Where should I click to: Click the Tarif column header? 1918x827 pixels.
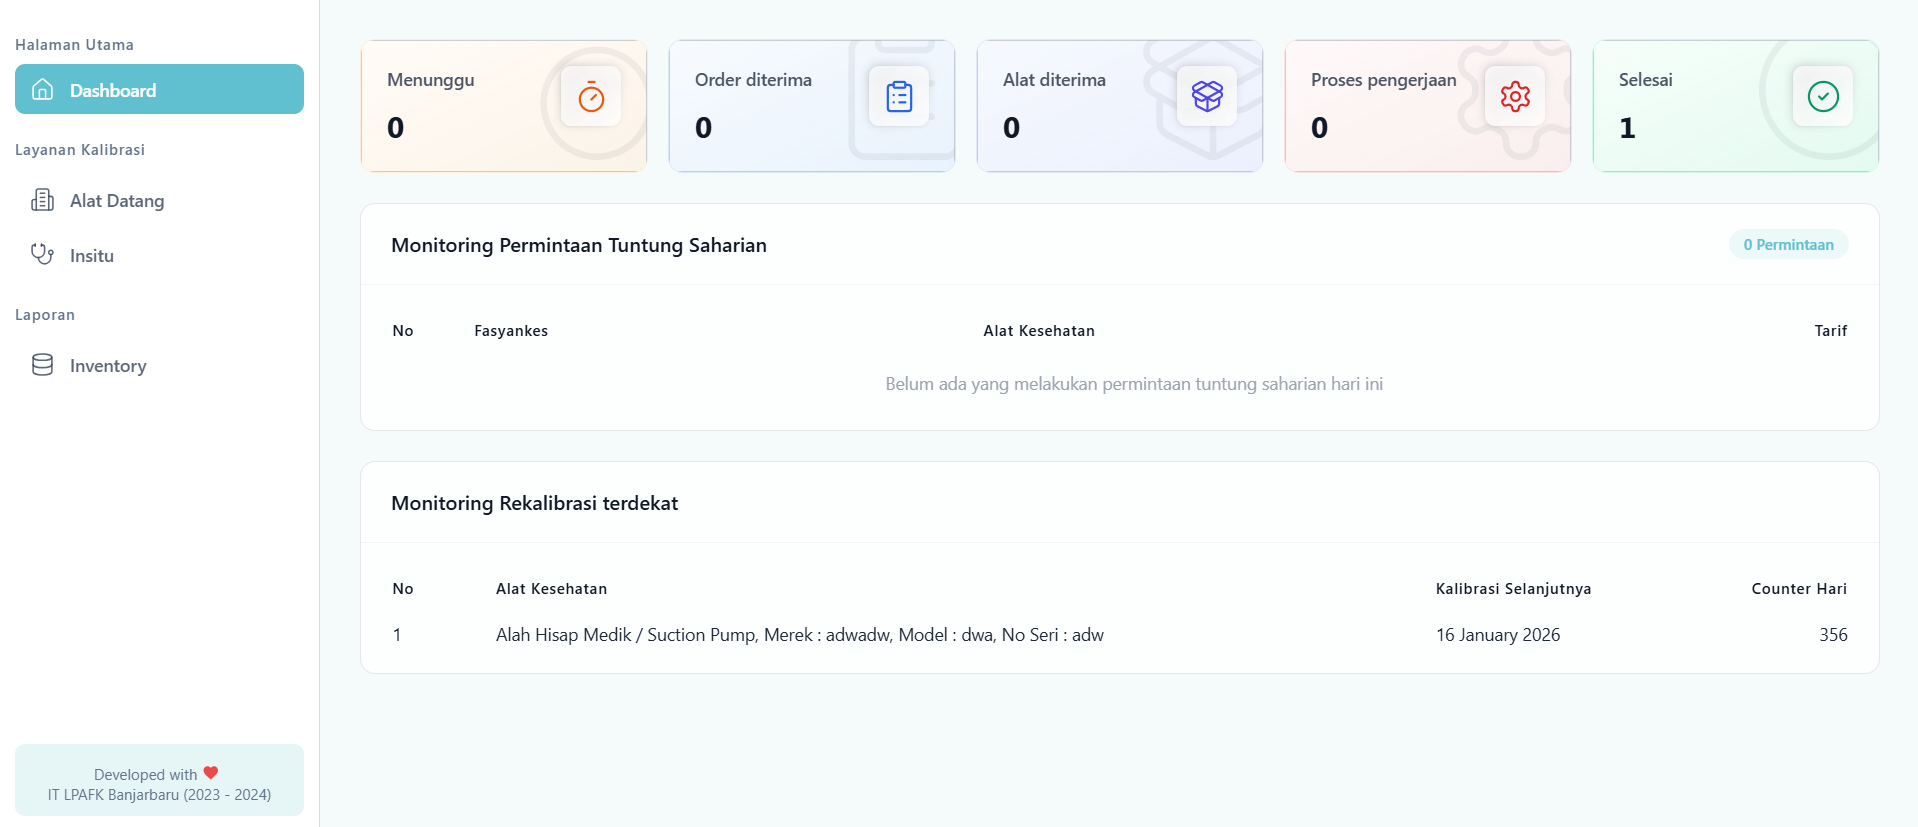coord(1831,331)
